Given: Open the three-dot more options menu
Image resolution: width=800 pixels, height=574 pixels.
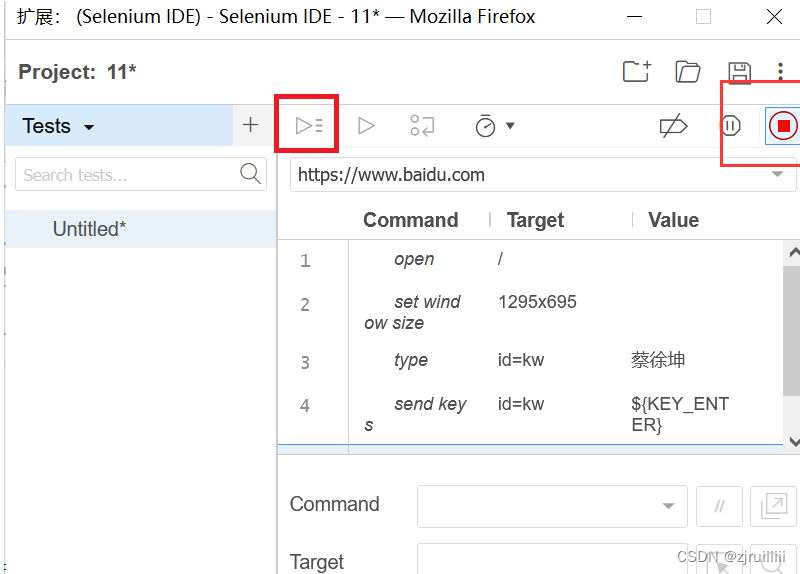Looking at the screenshot, I should [780, 71].
